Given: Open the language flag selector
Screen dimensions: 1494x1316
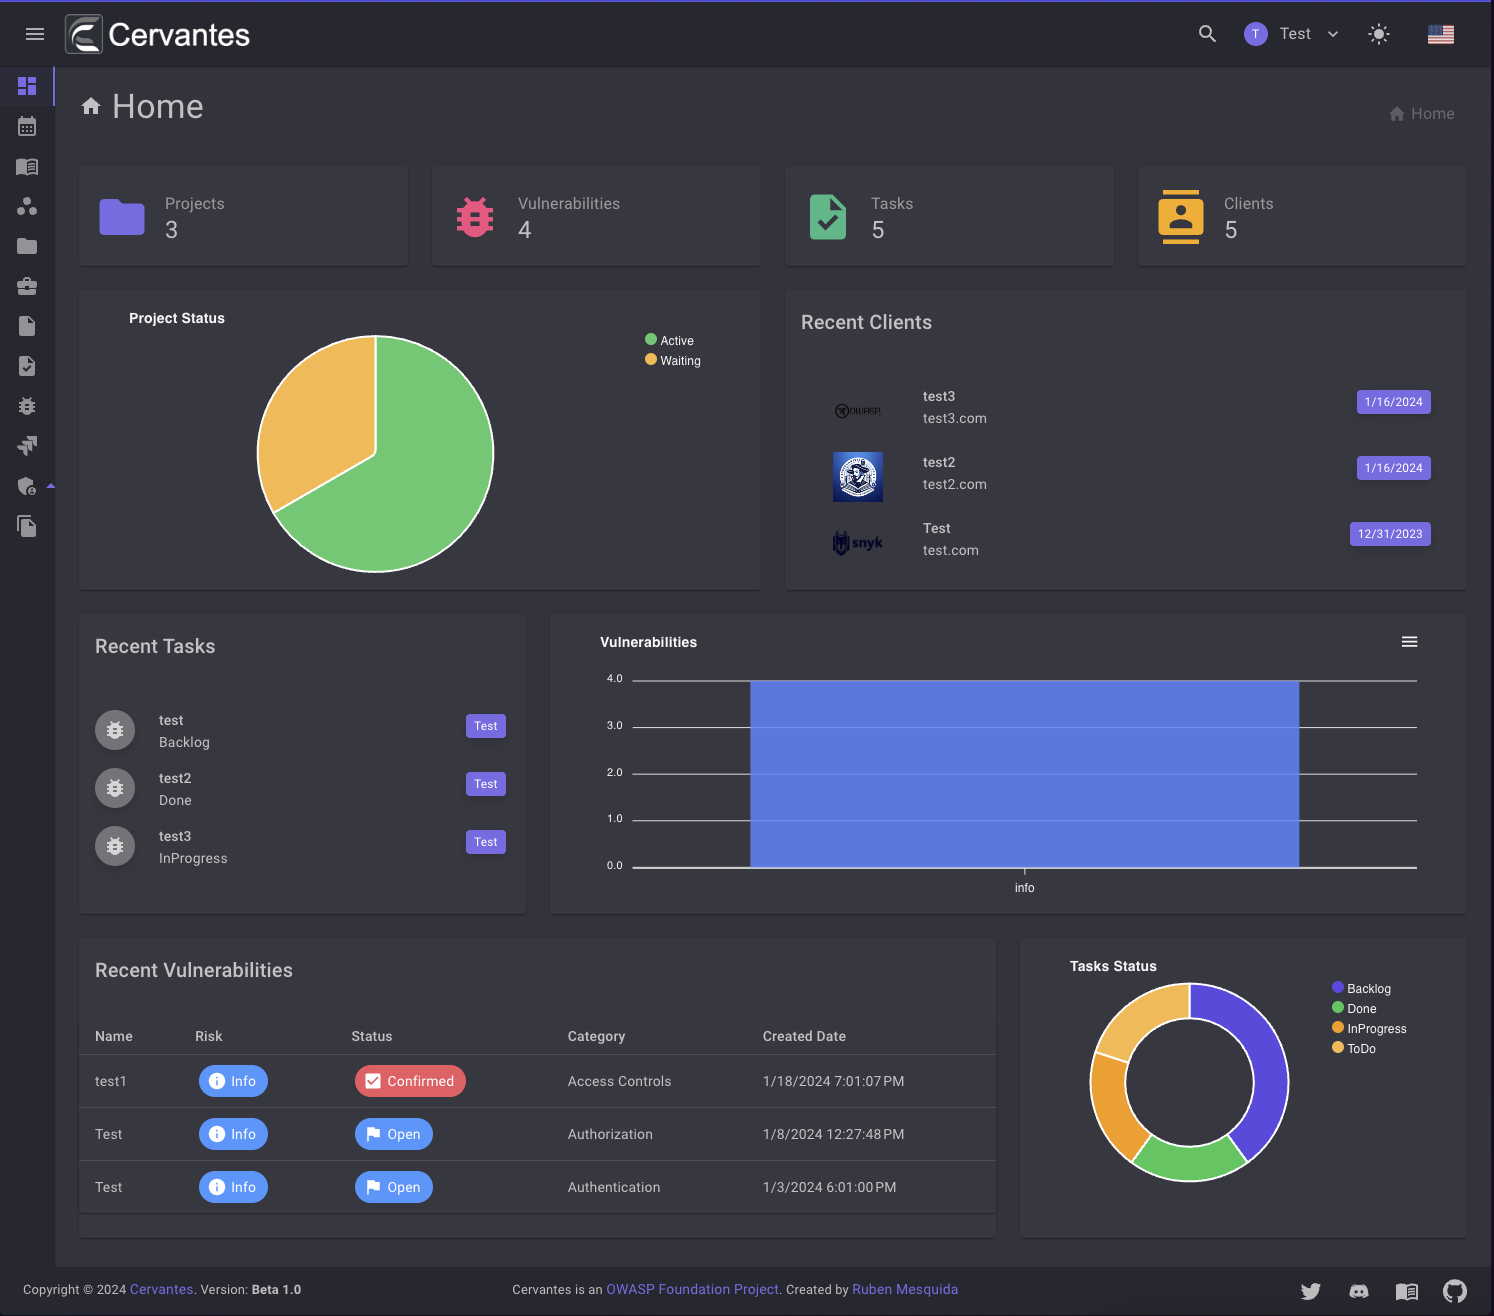Looking at the screenshot, I should 1441,34.
